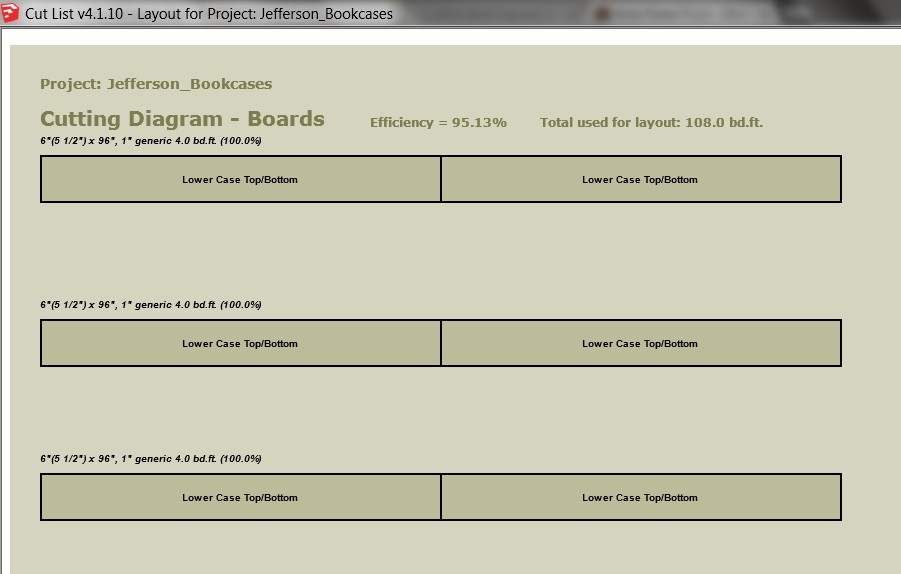Click the third board's size description label
The width and height of the screenshot is (901, 574).
(150, 459)
